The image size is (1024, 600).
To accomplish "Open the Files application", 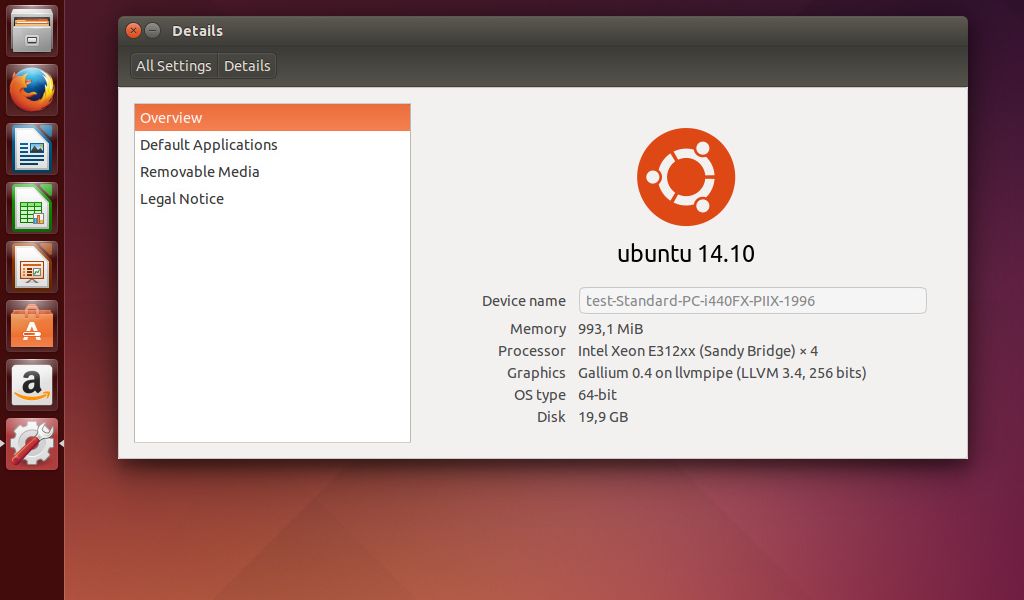I will [x=31, y=30].
